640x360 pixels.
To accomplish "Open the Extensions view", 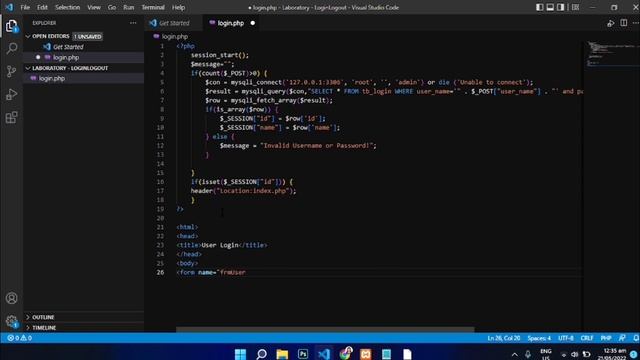I will (11, 118).
